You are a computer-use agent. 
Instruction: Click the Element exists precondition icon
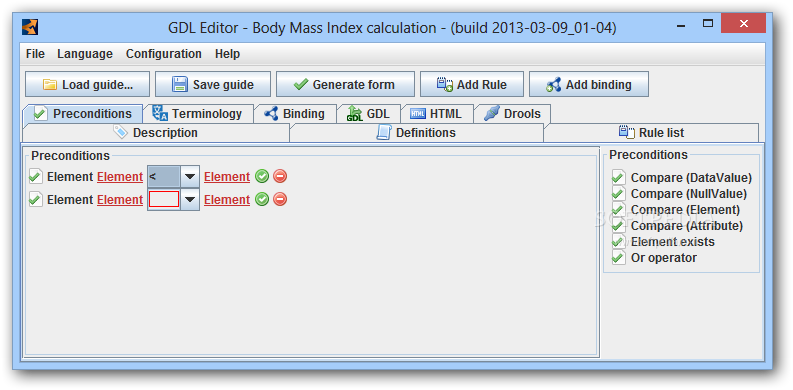pos(618,241)
